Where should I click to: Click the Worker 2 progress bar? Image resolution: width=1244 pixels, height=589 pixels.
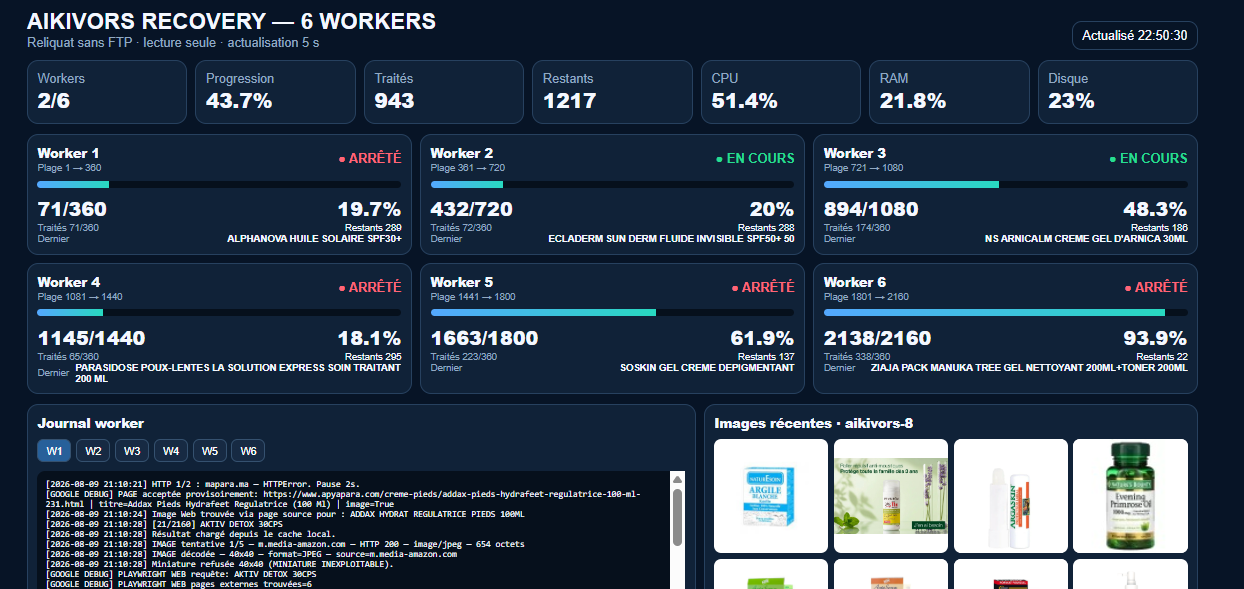pos(612,185)
